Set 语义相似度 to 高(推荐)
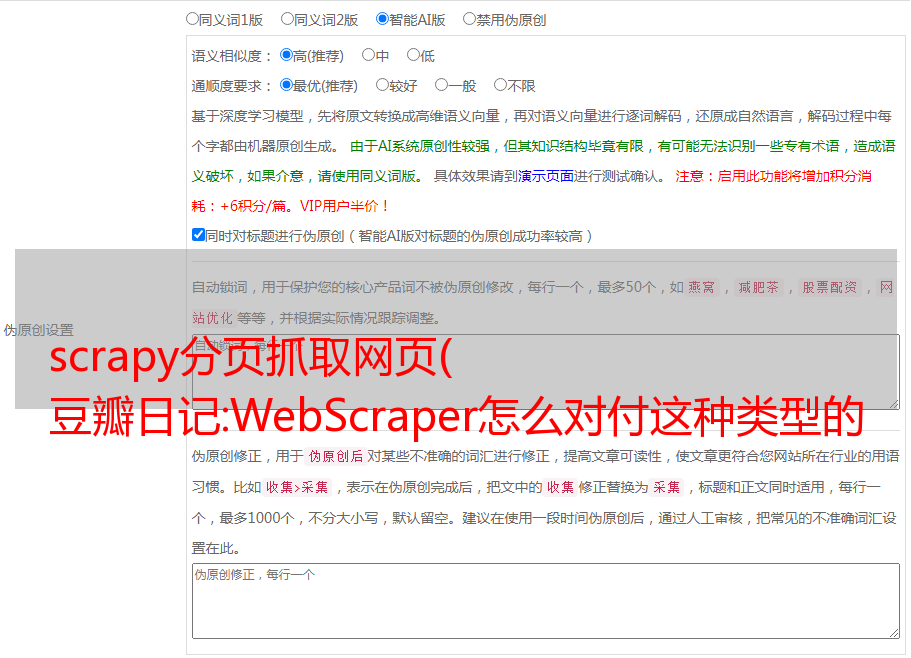Screen dimensions: 911x658 click(286, 55)
